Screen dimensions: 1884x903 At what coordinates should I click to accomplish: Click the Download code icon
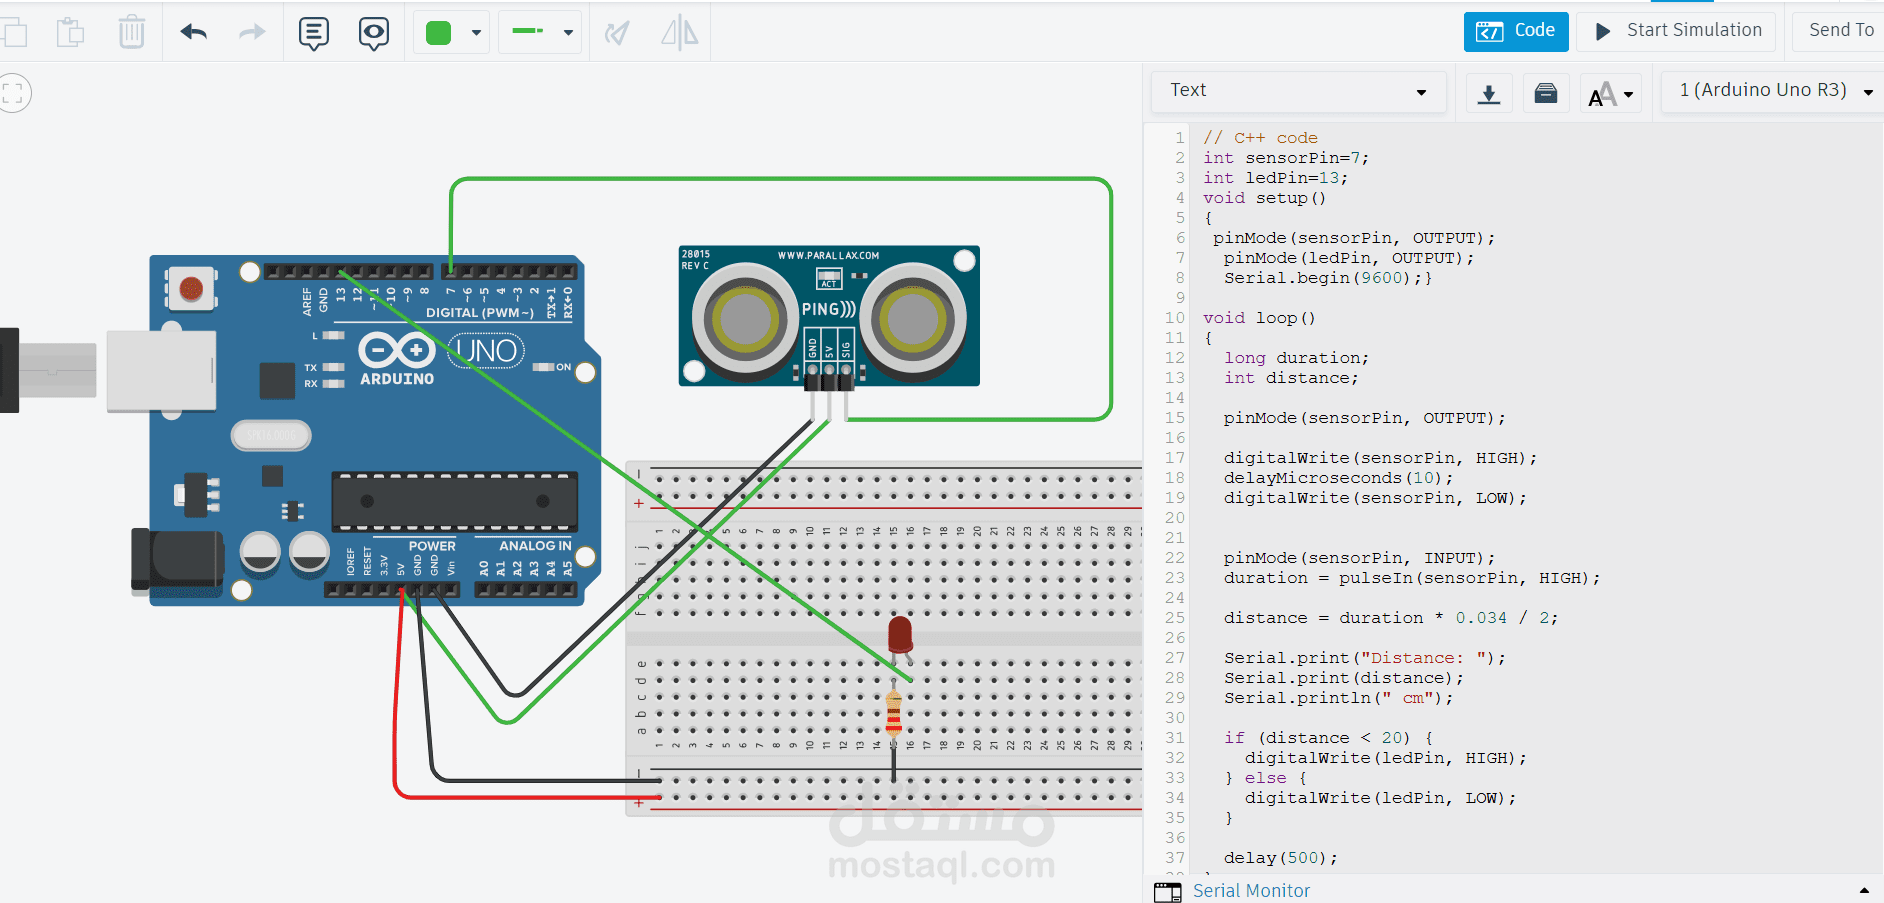[x=1489, y=93]
